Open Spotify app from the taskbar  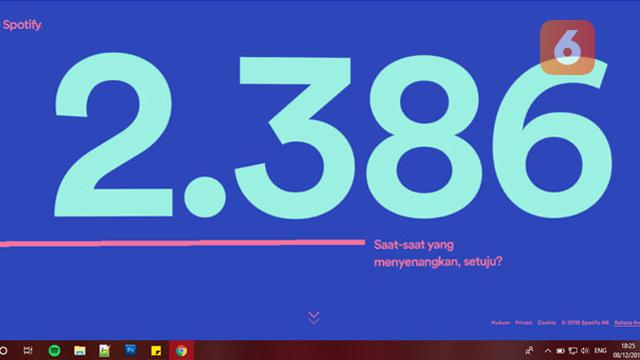coord(54,351)
